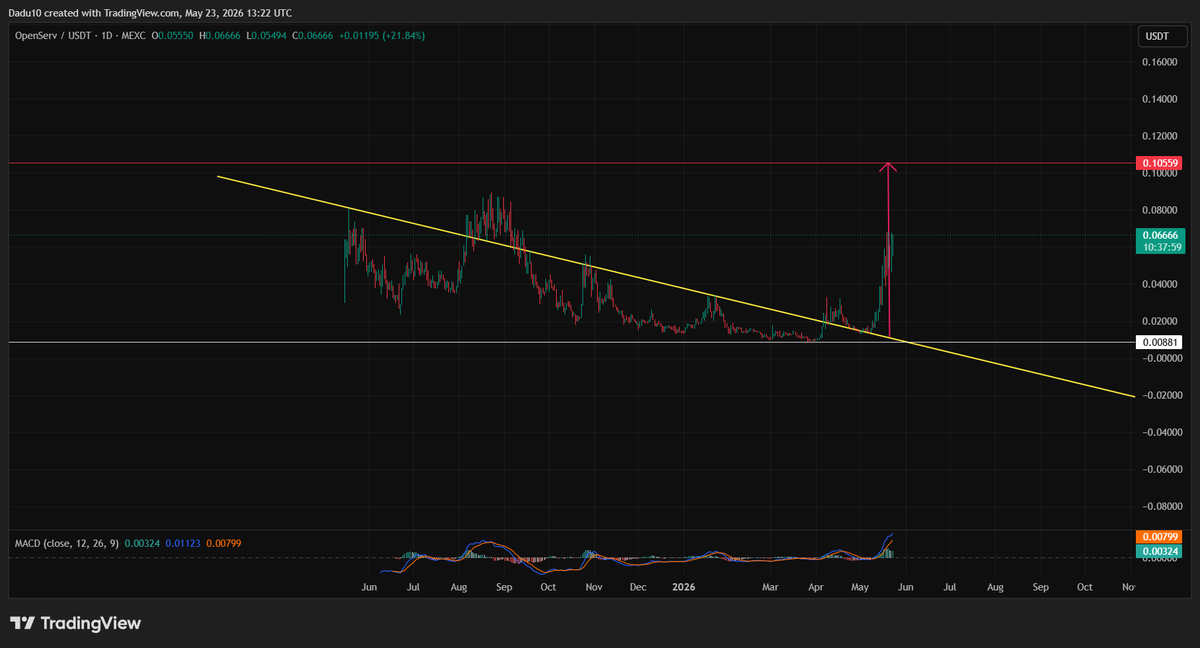Screen dimensions: 1200x648
Task: Click the 0.14000 price axis label
Action: click(1160, 99)
